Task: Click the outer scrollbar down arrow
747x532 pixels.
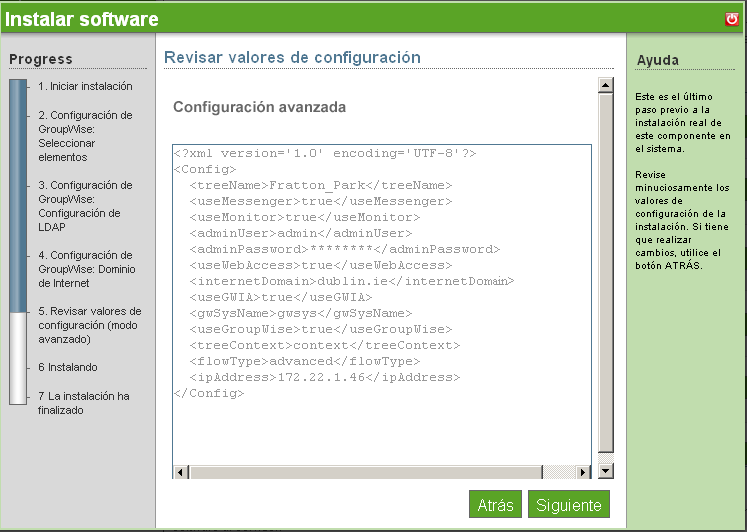Action: [606, 471]
